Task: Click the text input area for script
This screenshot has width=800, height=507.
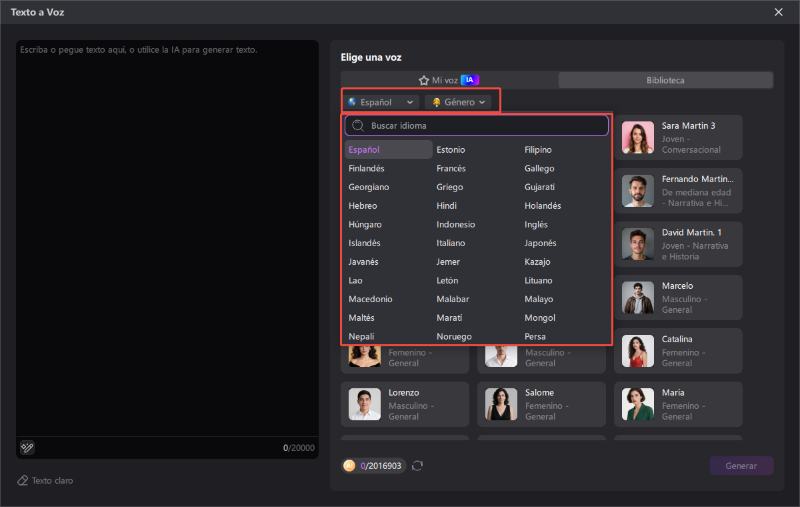Action: coord(167,238)
